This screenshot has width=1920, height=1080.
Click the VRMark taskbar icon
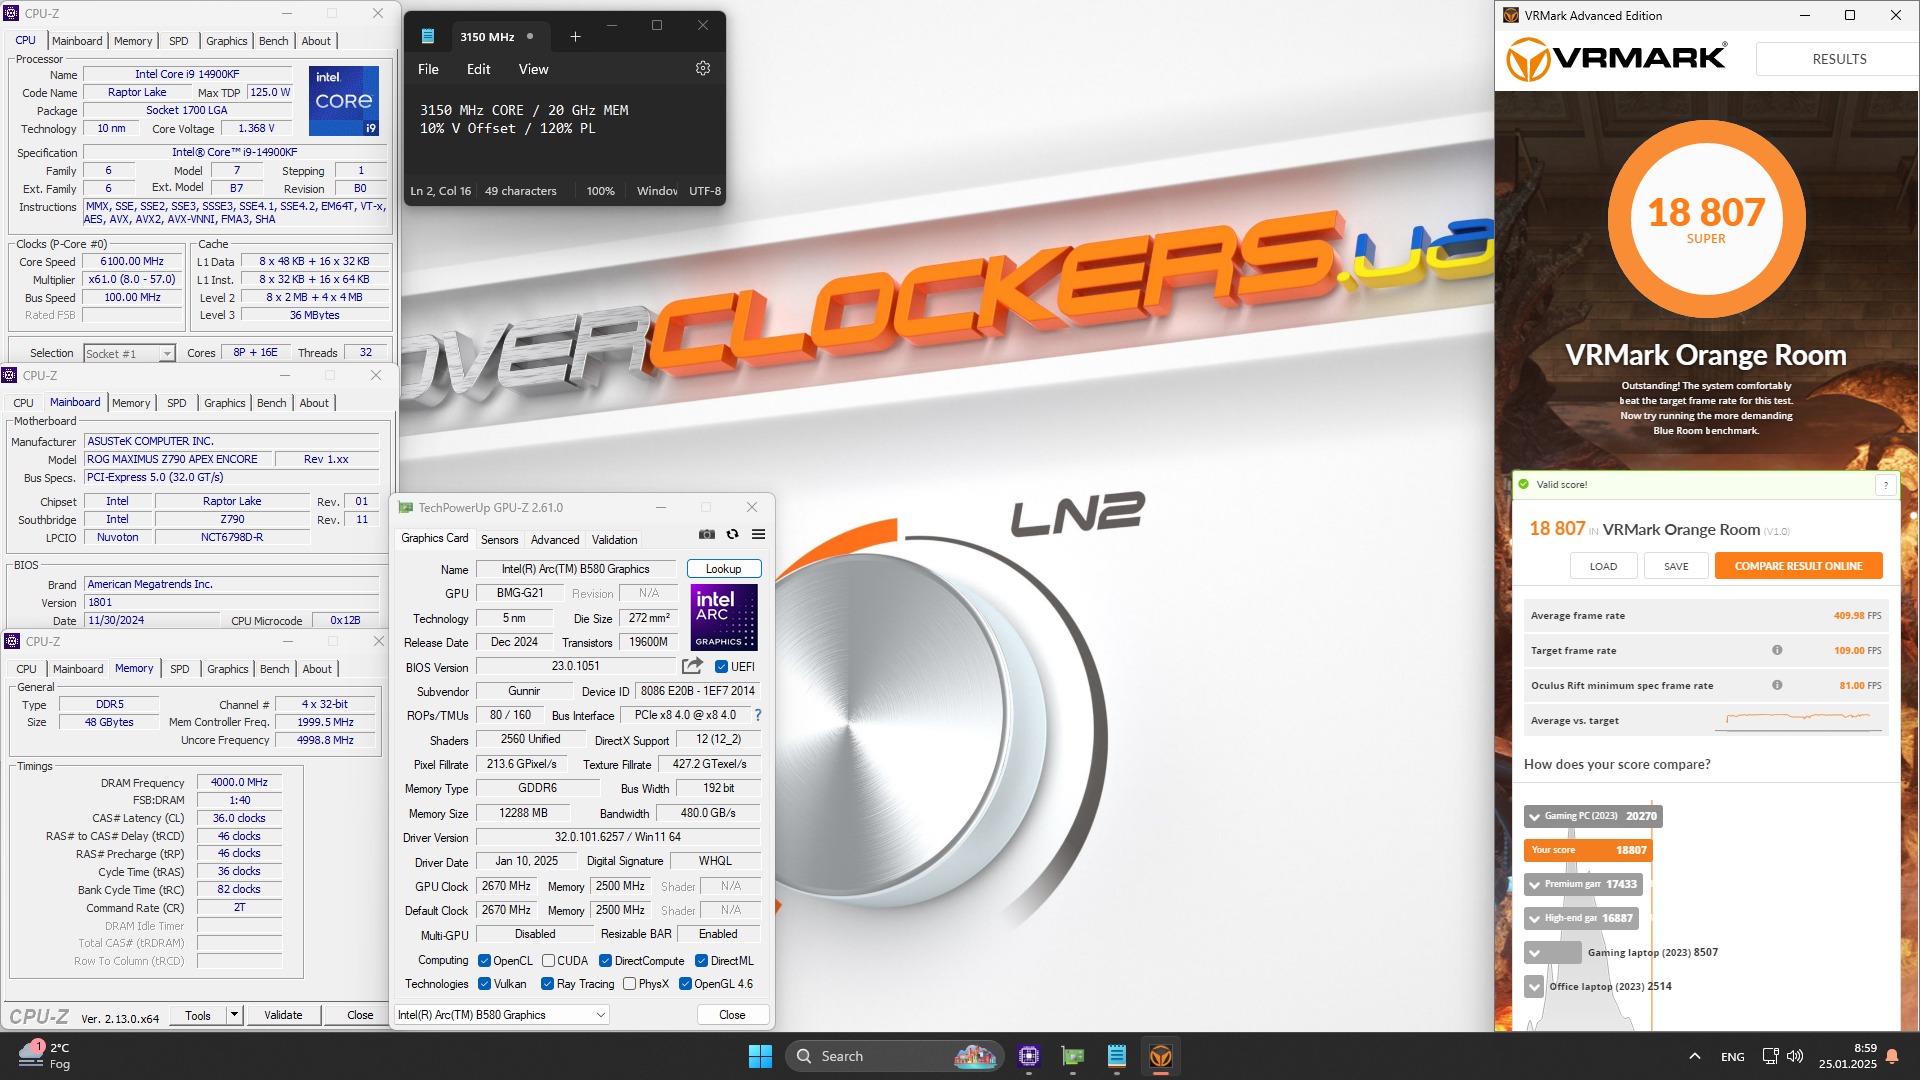coord(1161,1056)
